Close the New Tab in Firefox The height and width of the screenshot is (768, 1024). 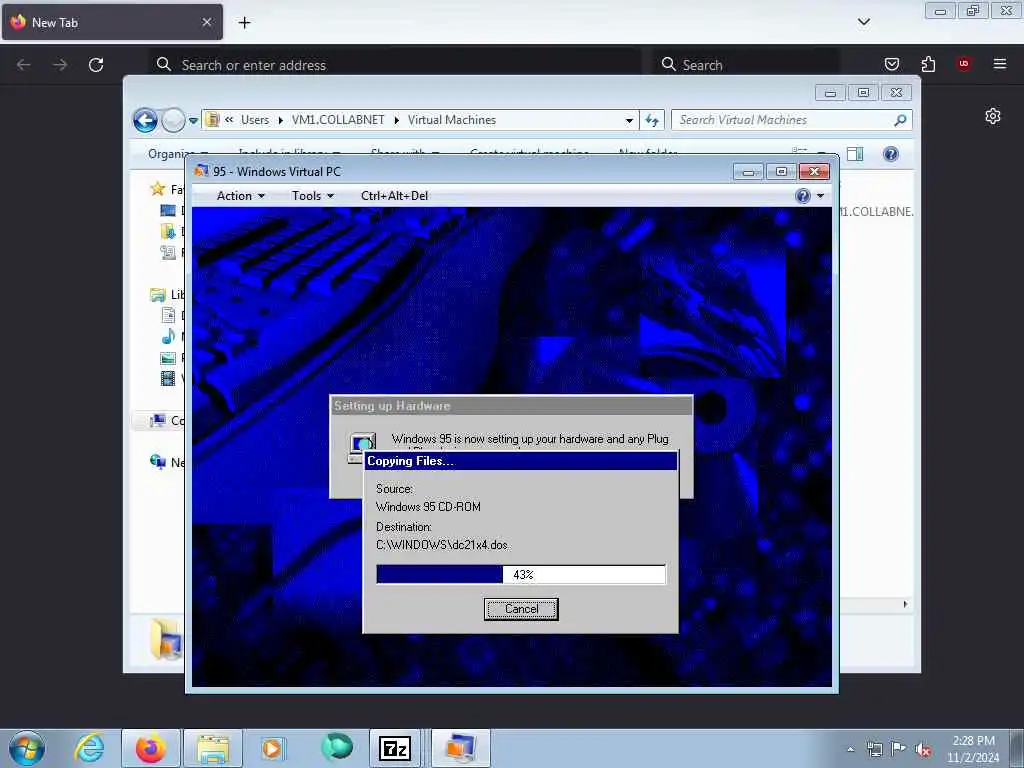point(206,22)
